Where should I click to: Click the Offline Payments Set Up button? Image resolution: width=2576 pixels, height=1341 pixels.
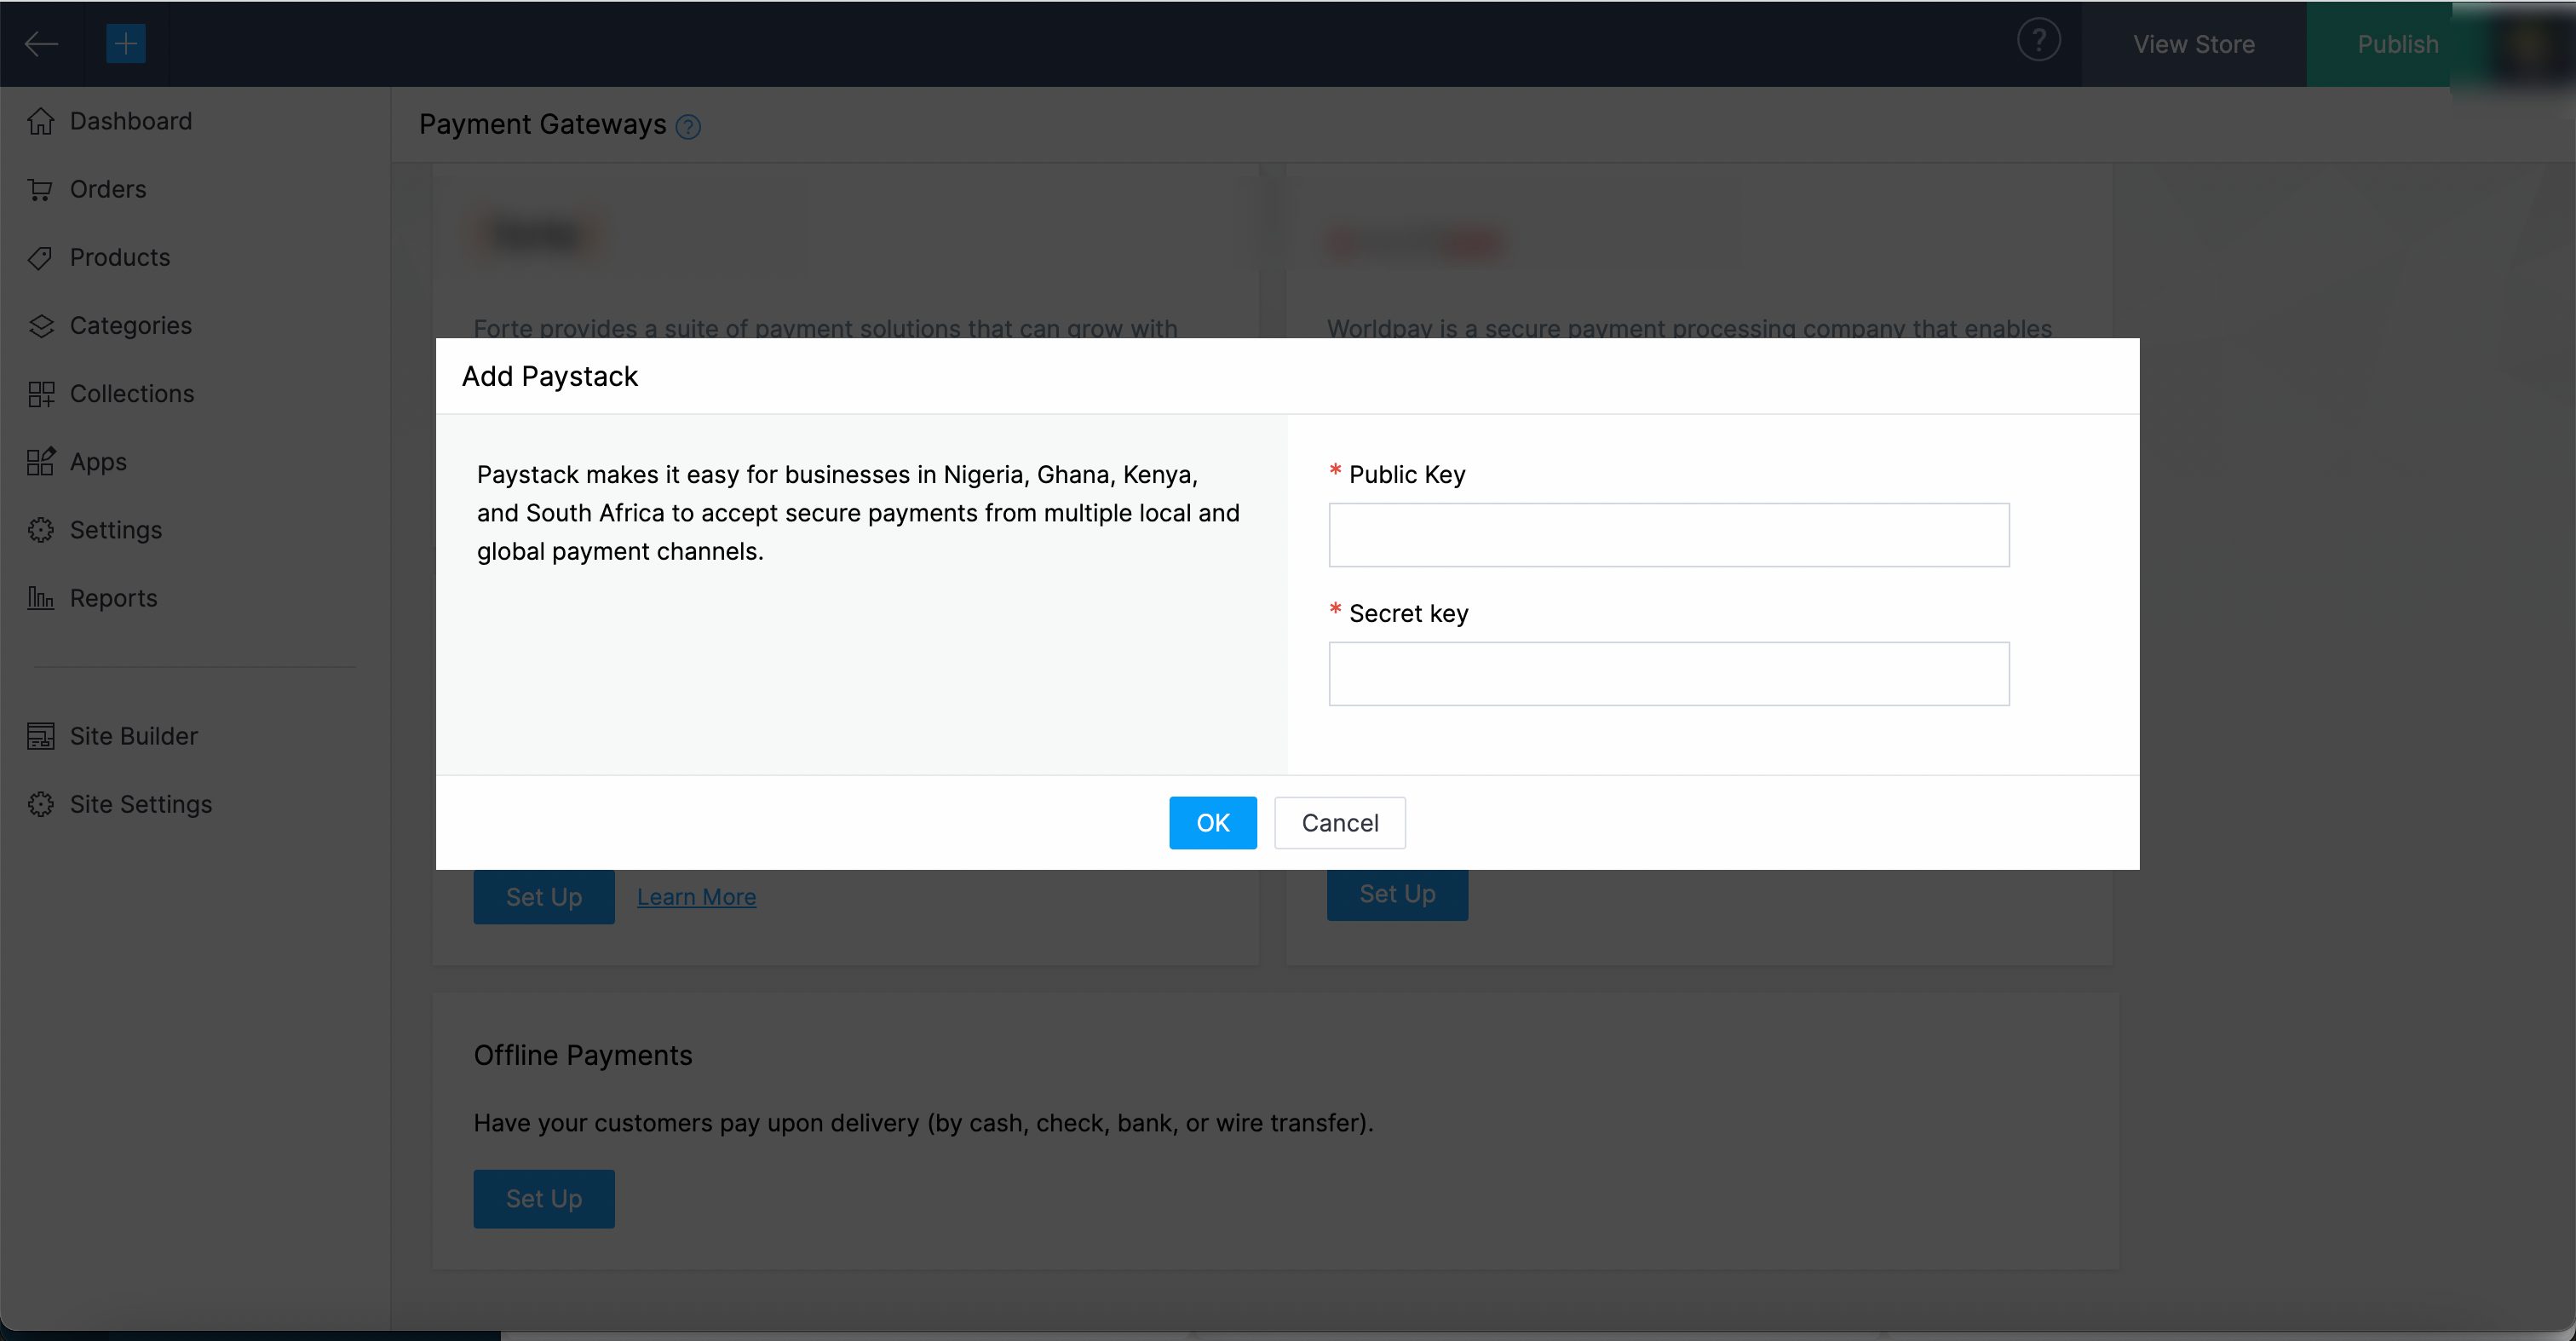click(x=545, y=1198)
